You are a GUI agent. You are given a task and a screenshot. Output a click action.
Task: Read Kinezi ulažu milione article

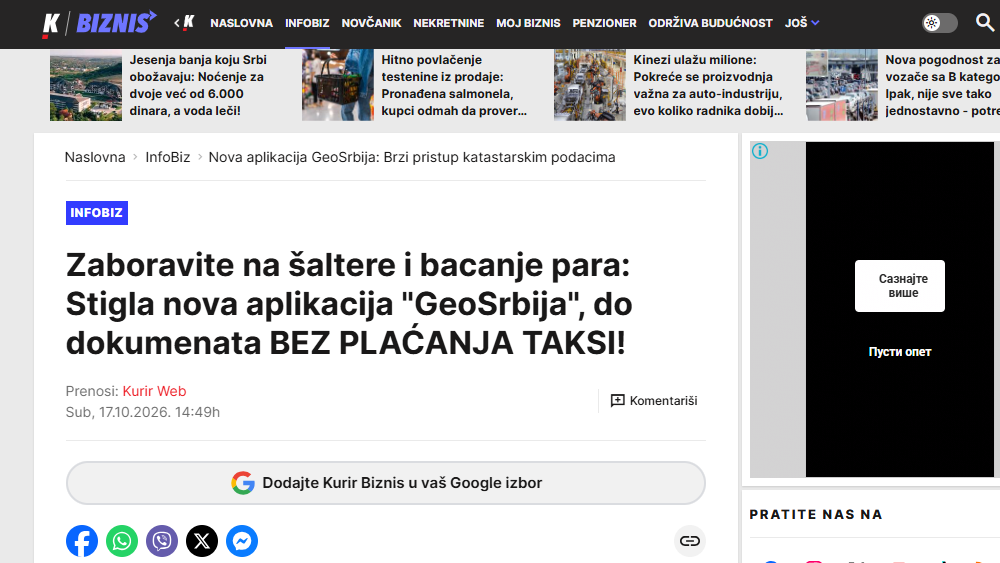point(708,85)
